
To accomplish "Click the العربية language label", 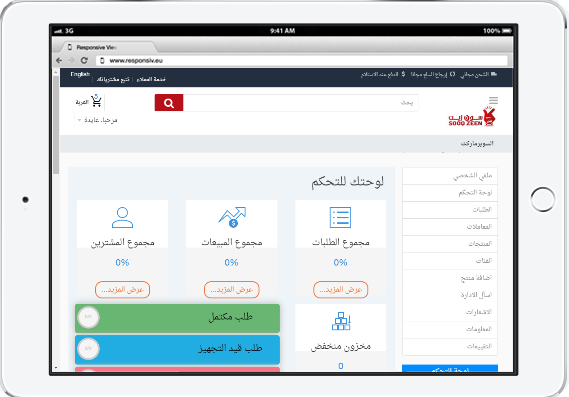I will 82,102.
